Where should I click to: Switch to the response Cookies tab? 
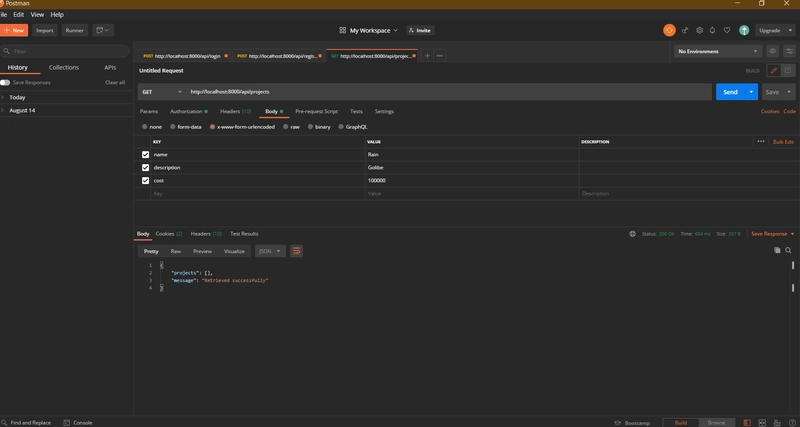169,234
